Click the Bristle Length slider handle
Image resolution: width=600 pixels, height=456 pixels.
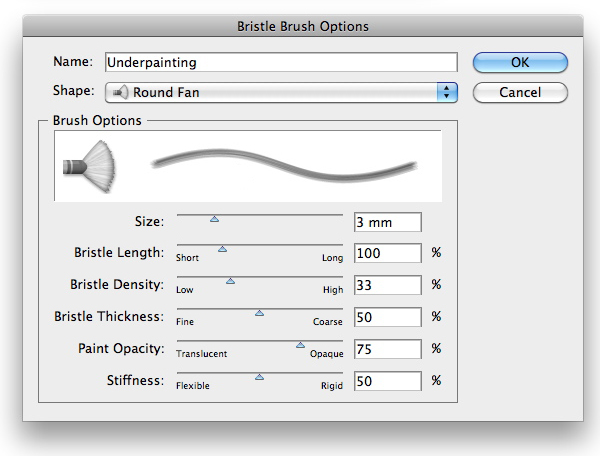(x=222, y=249)
